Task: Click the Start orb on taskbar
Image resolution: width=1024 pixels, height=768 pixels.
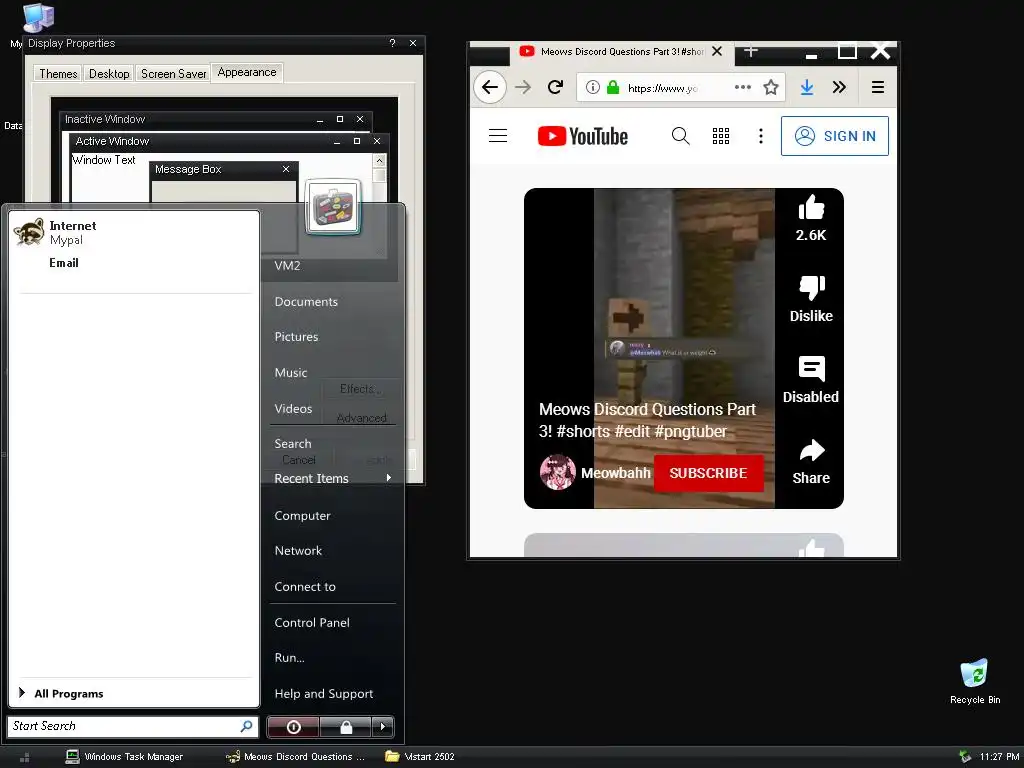Action: (25, 758)
